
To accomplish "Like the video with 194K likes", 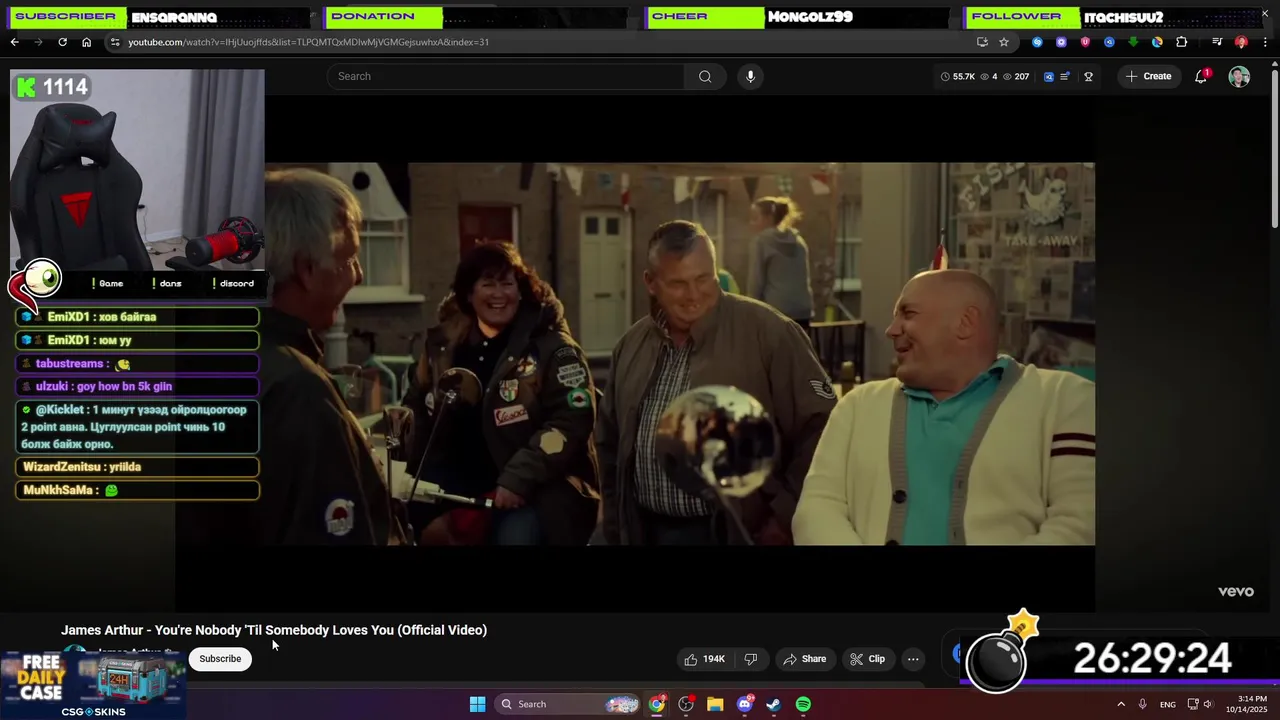I will click(704, 659).
